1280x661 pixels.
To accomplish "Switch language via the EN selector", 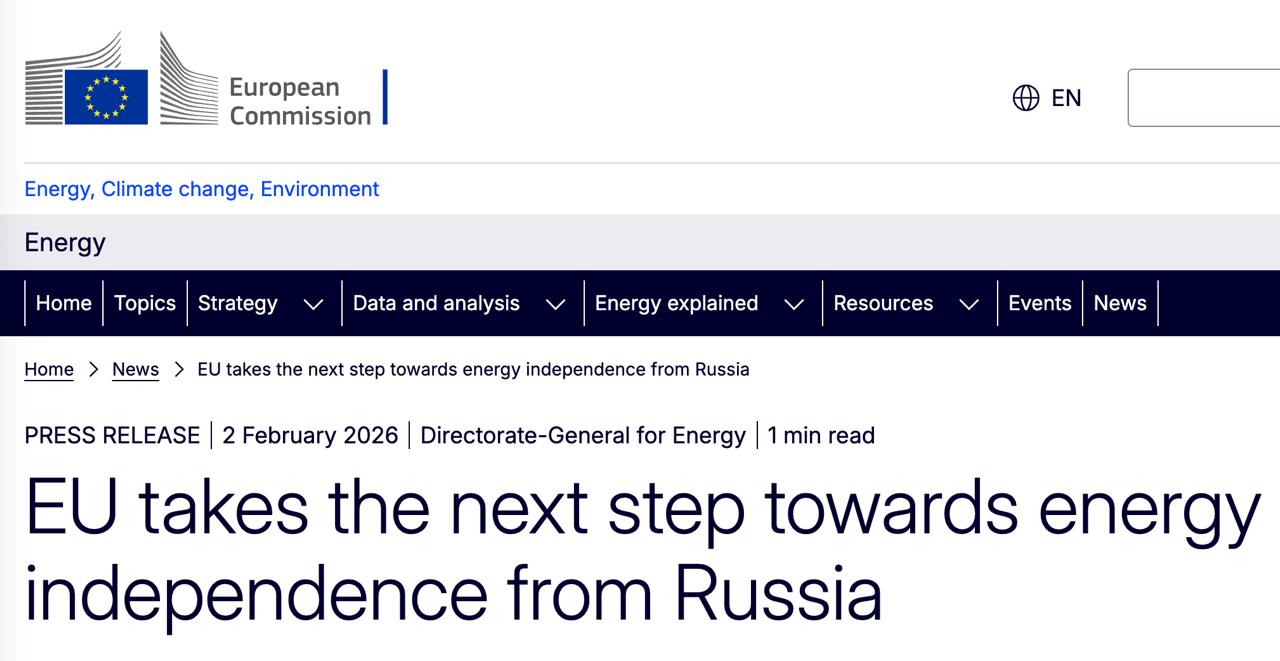I will 1065,97.
